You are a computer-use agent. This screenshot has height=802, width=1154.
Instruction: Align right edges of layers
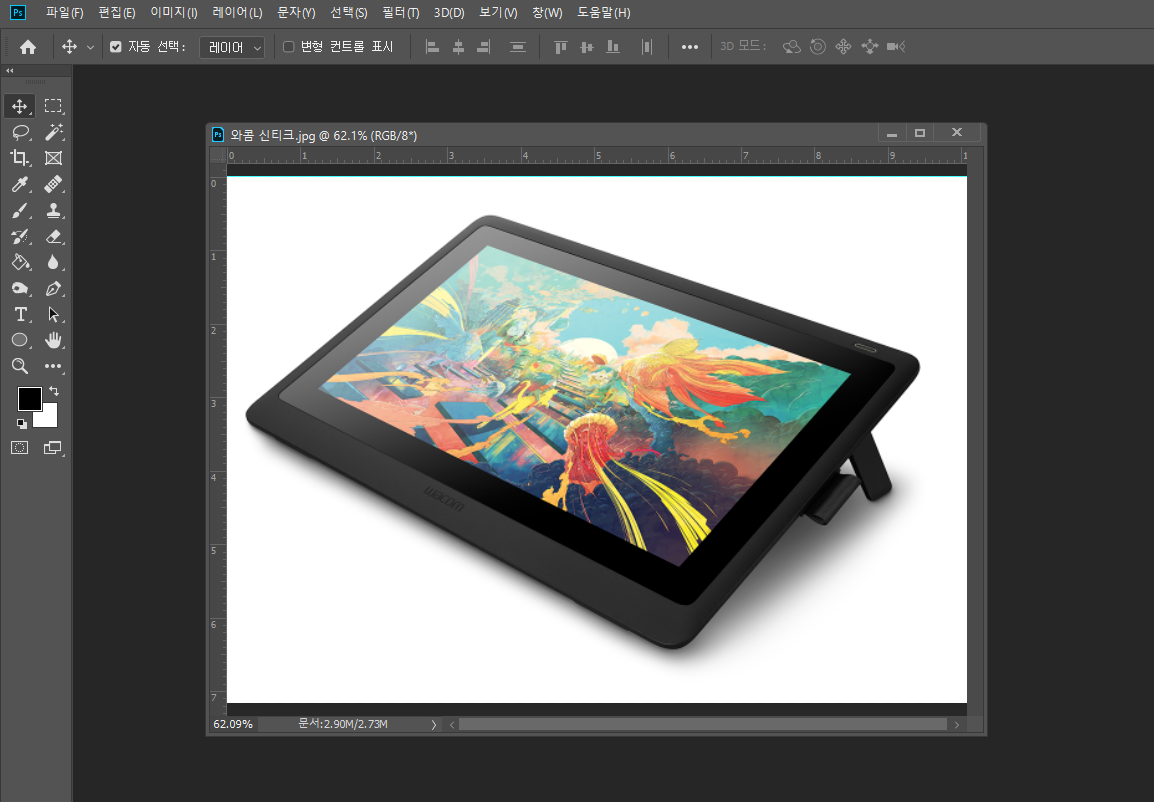[x=484, y=47]
